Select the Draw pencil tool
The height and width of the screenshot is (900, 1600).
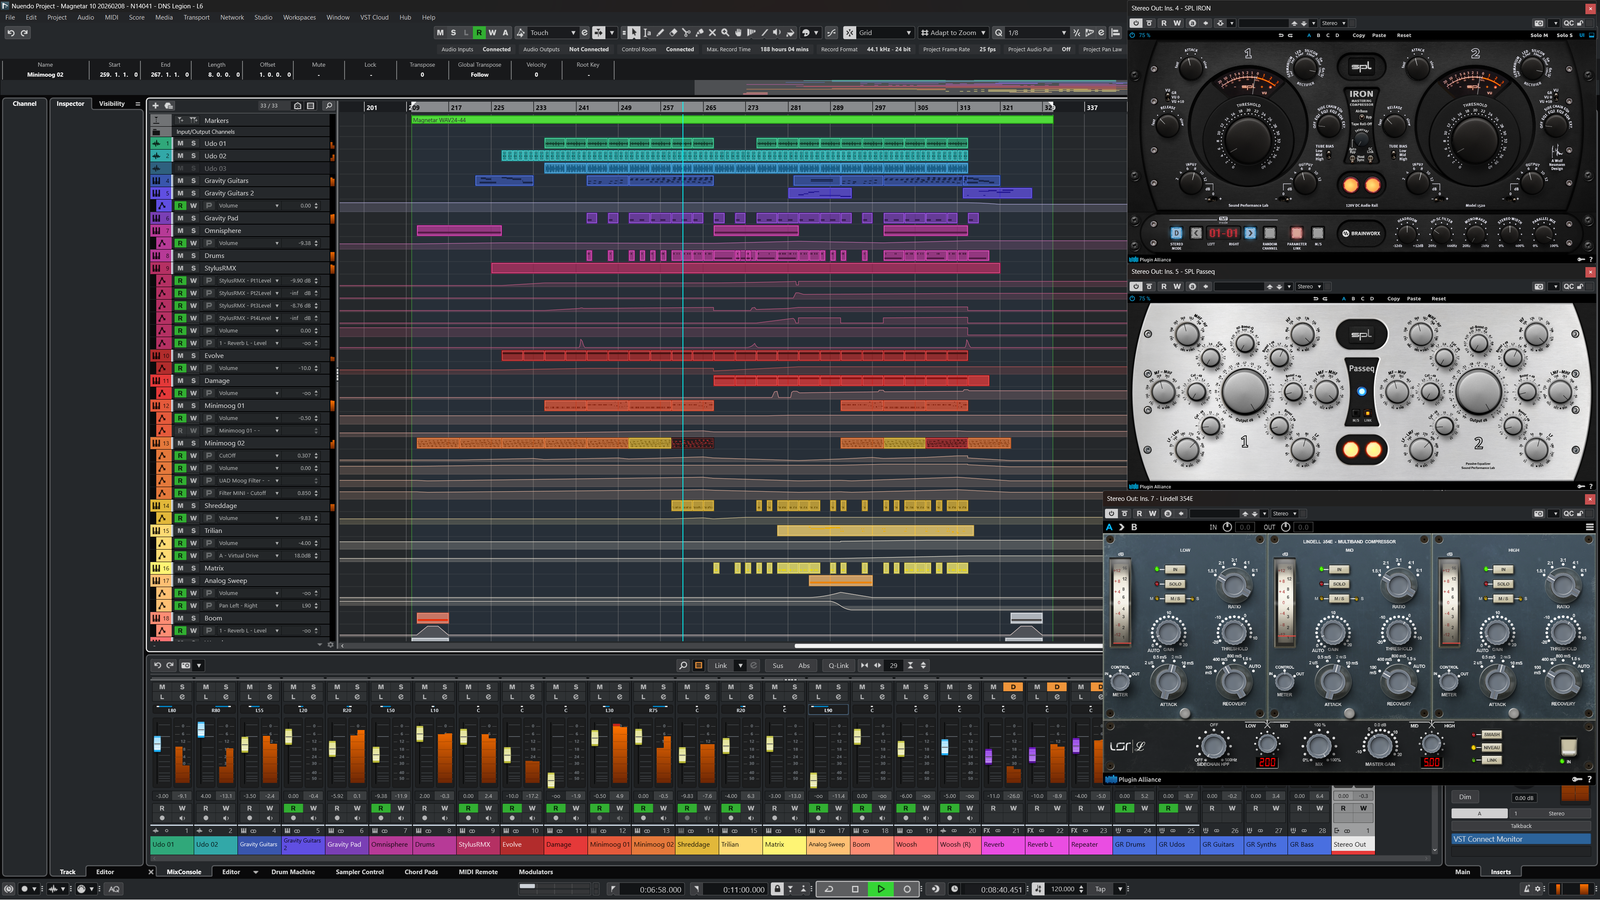pyautogui.click(x=660, y=33)
